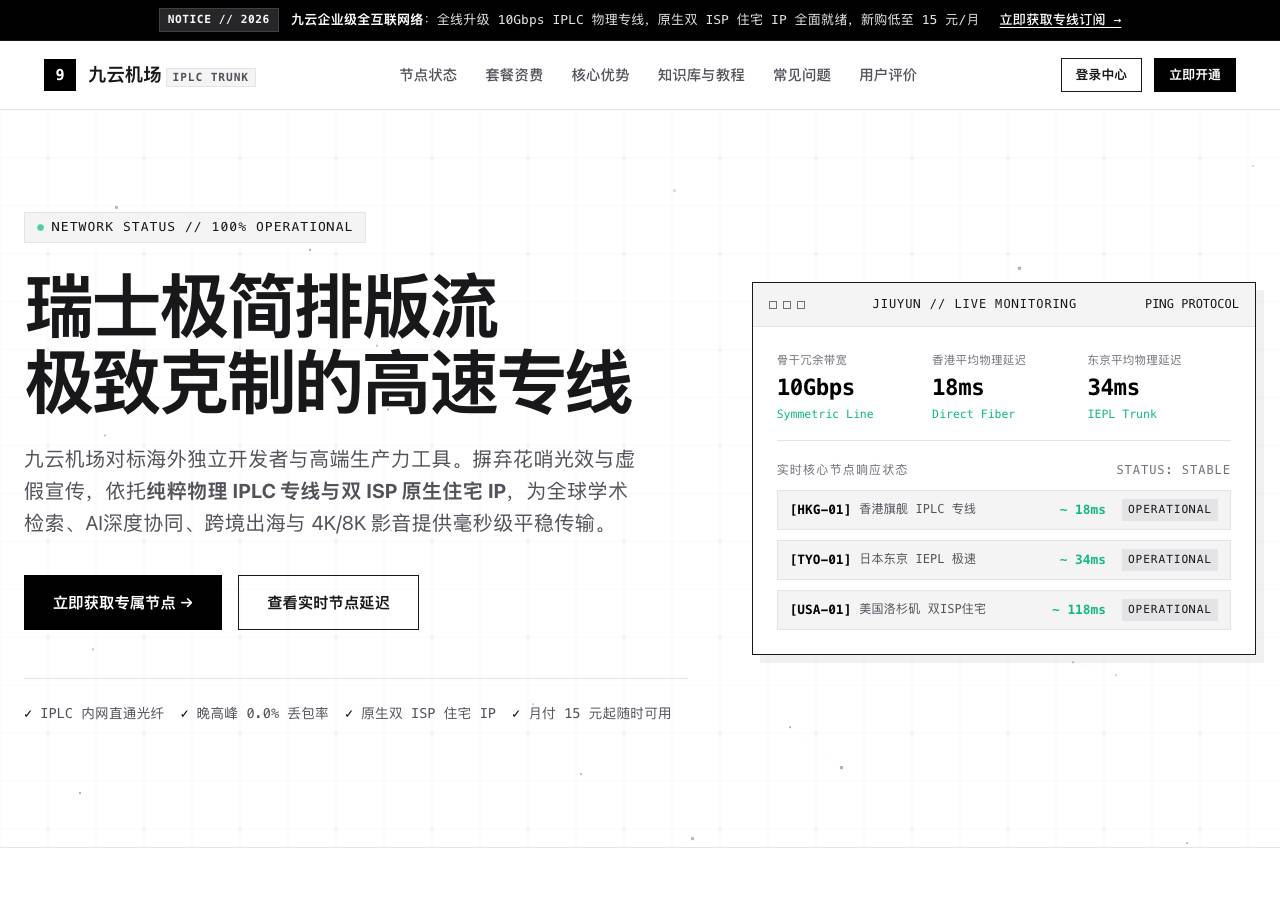Image resolution: width=1280 pixels, height=900 pixels.
Task: Click ✓ 晚高峰 0.0% 丢包率 feature
Action: (254, 713)
